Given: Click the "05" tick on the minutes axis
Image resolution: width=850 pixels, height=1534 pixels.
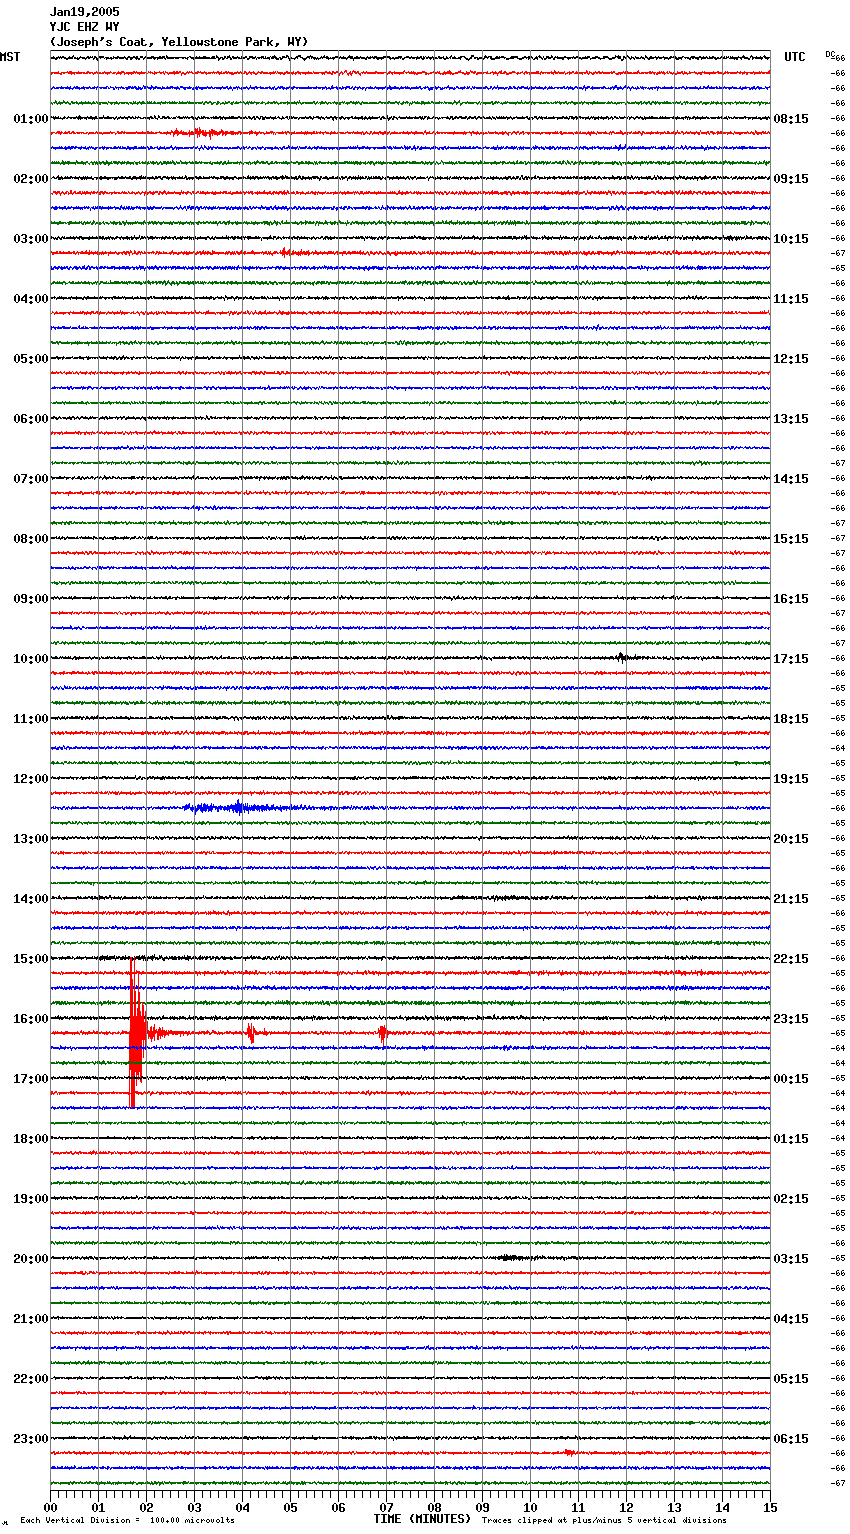Looking at the screenshot, I should [290, 1507].
